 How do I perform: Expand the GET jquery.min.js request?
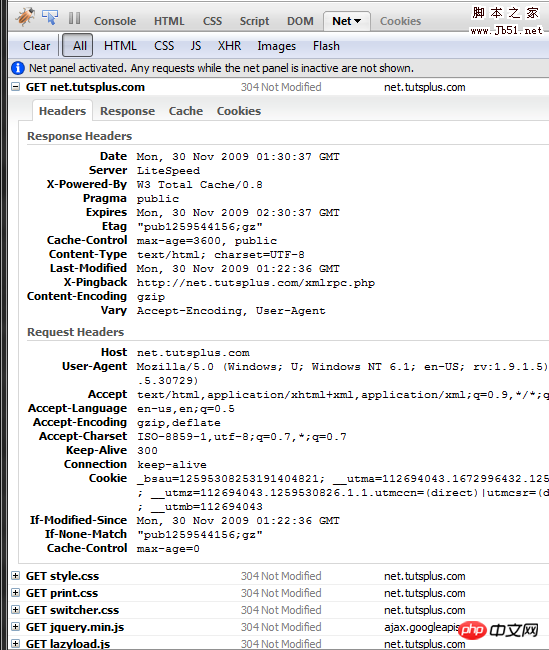pyautogui.click(x=16, y=626)
